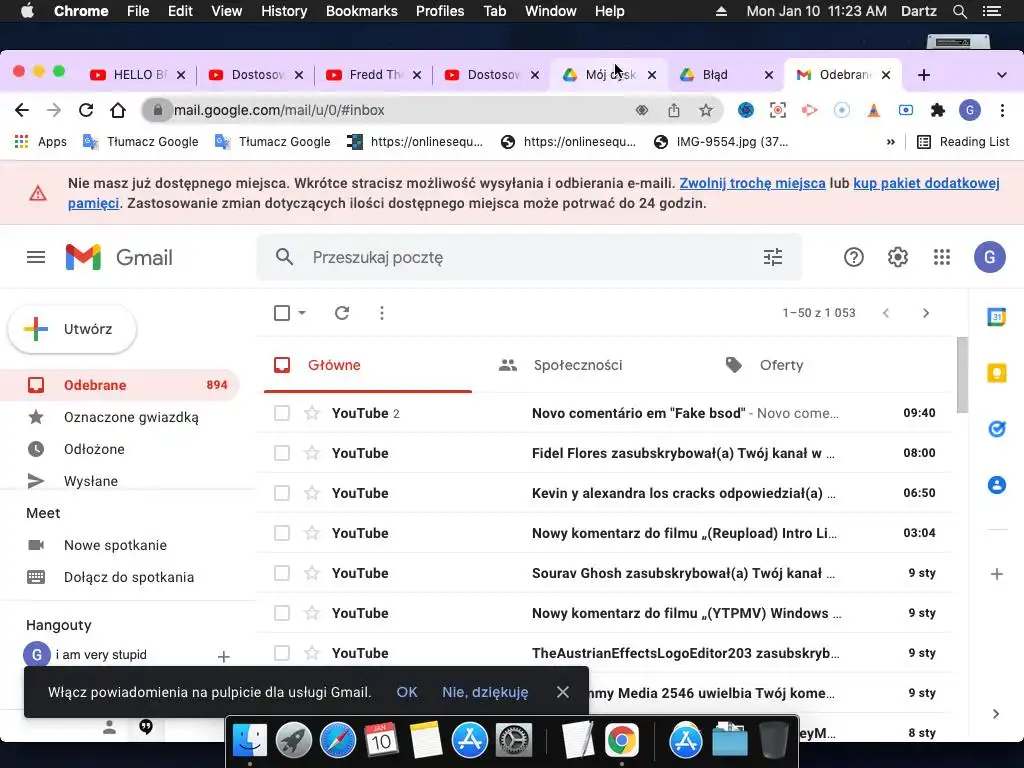Open Reading List in bookmarks bar

963,142
